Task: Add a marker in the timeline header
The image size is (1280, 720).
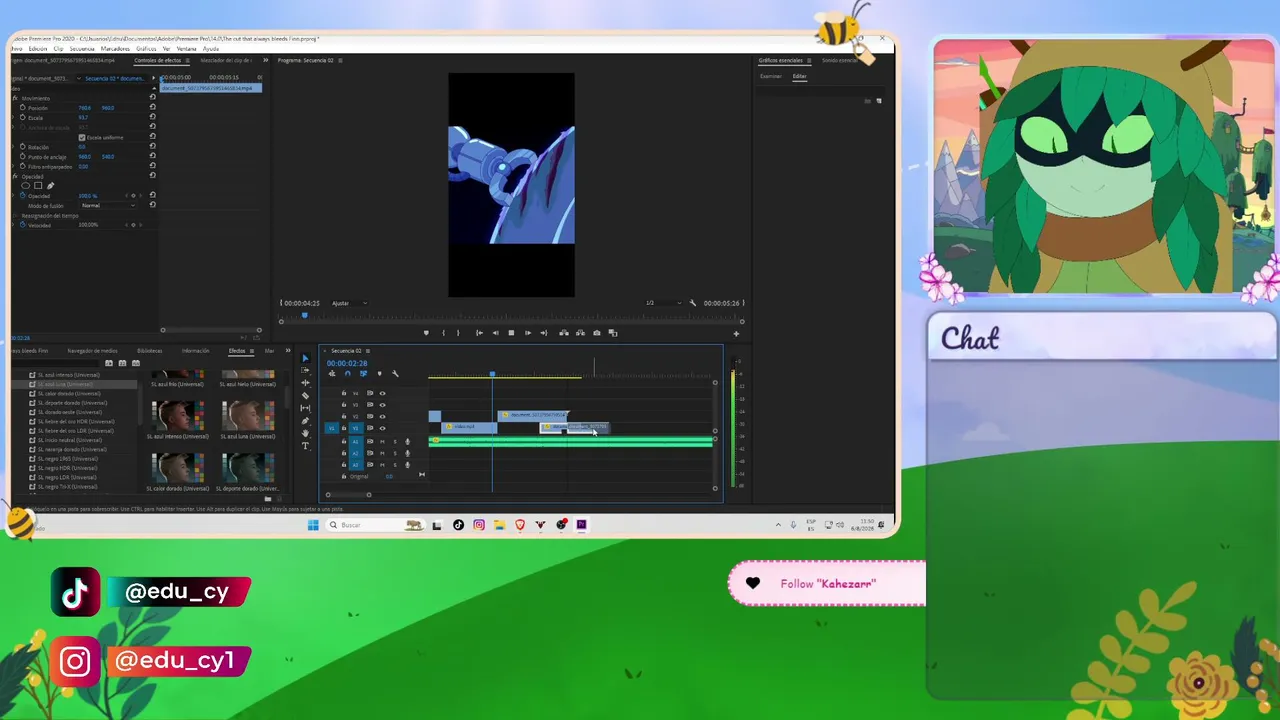Action: point(379,374)
